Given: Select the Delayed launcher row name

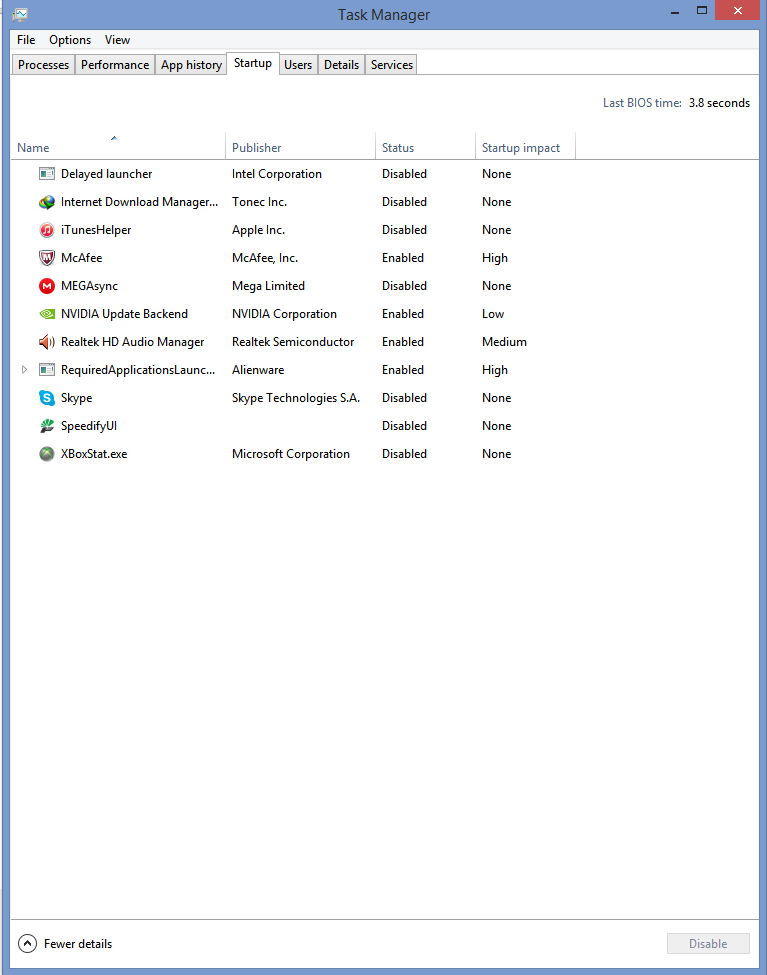Looking at the screenshot, I should point(106,174).
